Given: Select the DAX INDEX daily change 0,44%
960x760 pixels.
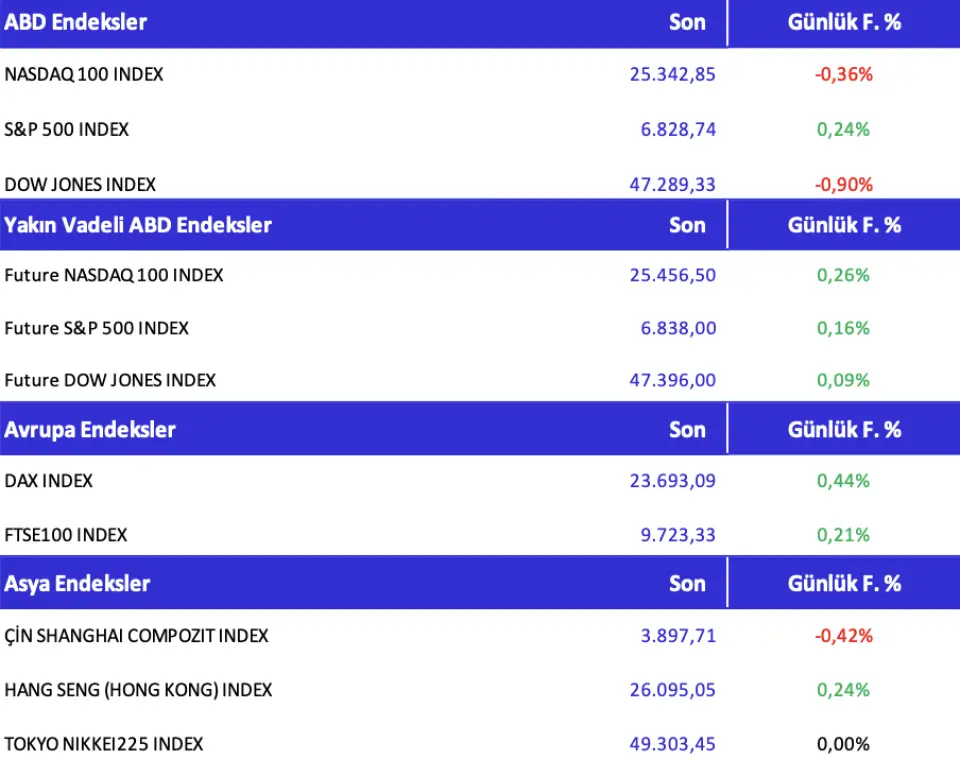Looking at the screenshot, I should click(x=843, y=481).
